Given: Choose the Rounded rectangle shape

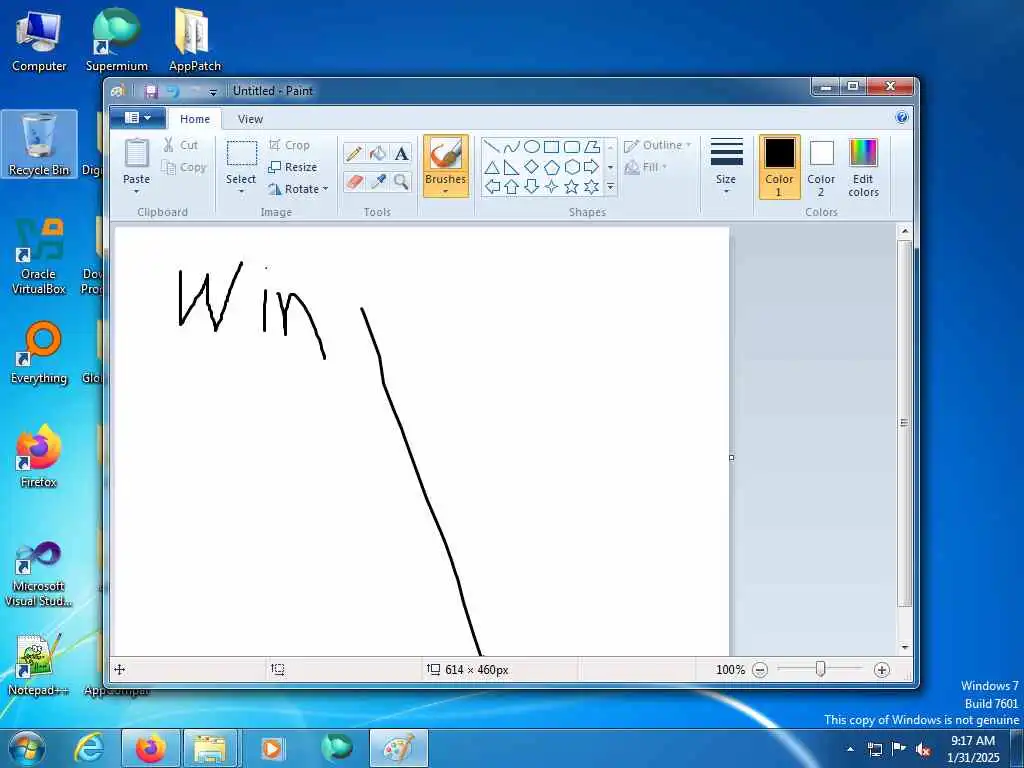Looking at the screenshot, I should coord(571,147).
